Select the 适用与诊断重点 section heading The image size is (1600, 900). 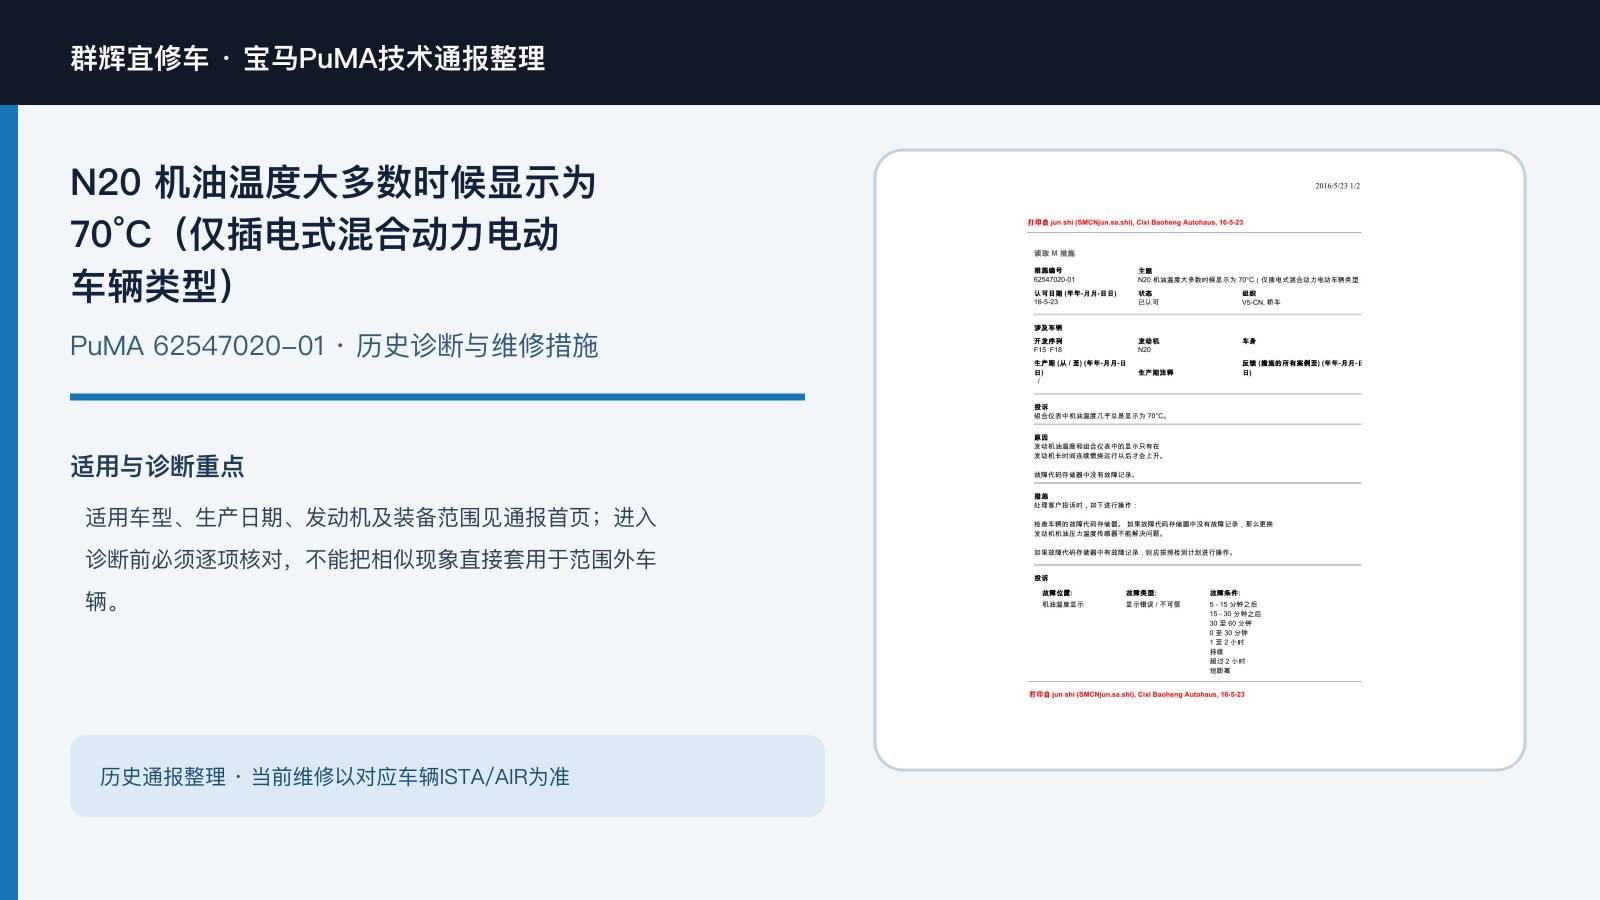click(x=157, y=466)
